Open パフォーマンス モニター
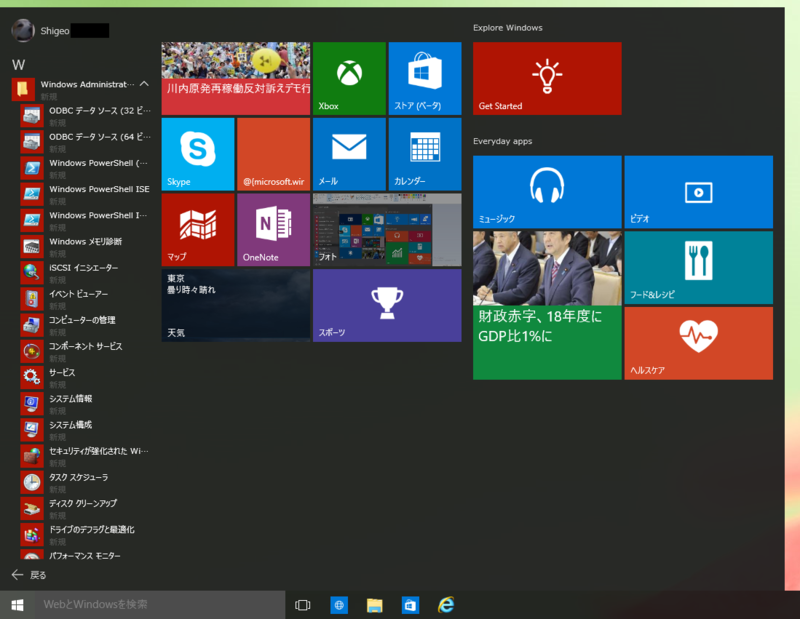800x619 pixels. (x=86, y=555)
